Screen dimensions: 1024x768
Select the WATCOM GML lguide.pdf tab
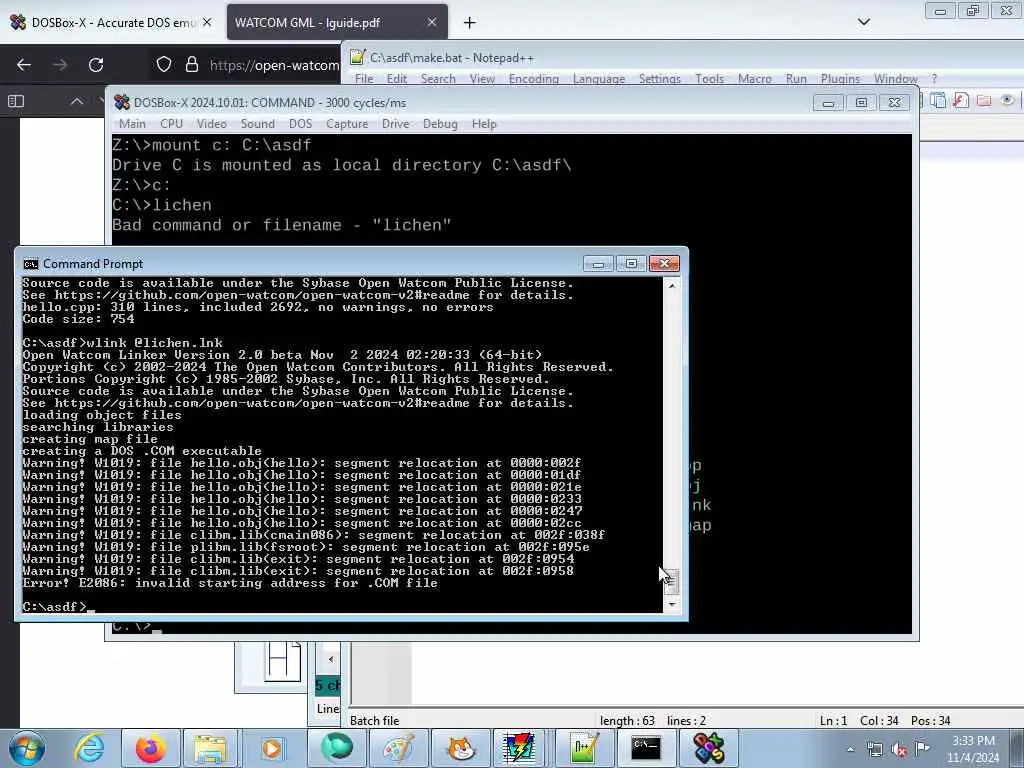337,22
